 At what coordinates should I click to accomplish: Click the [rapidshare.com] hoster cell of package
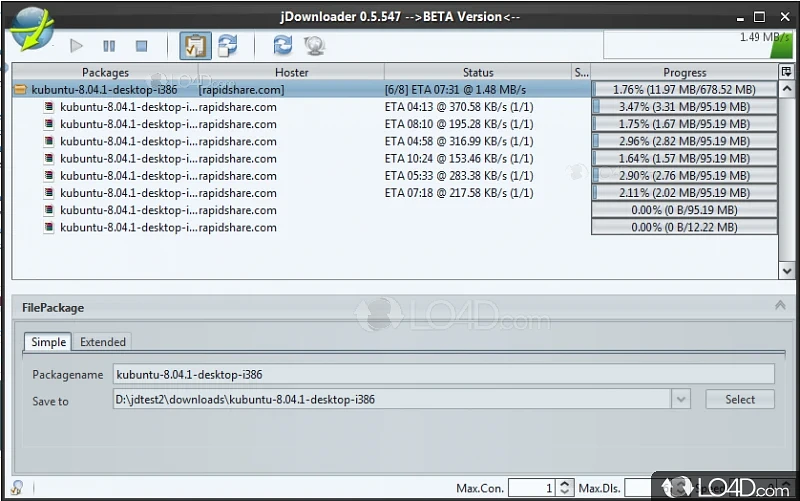click(241, 90)
